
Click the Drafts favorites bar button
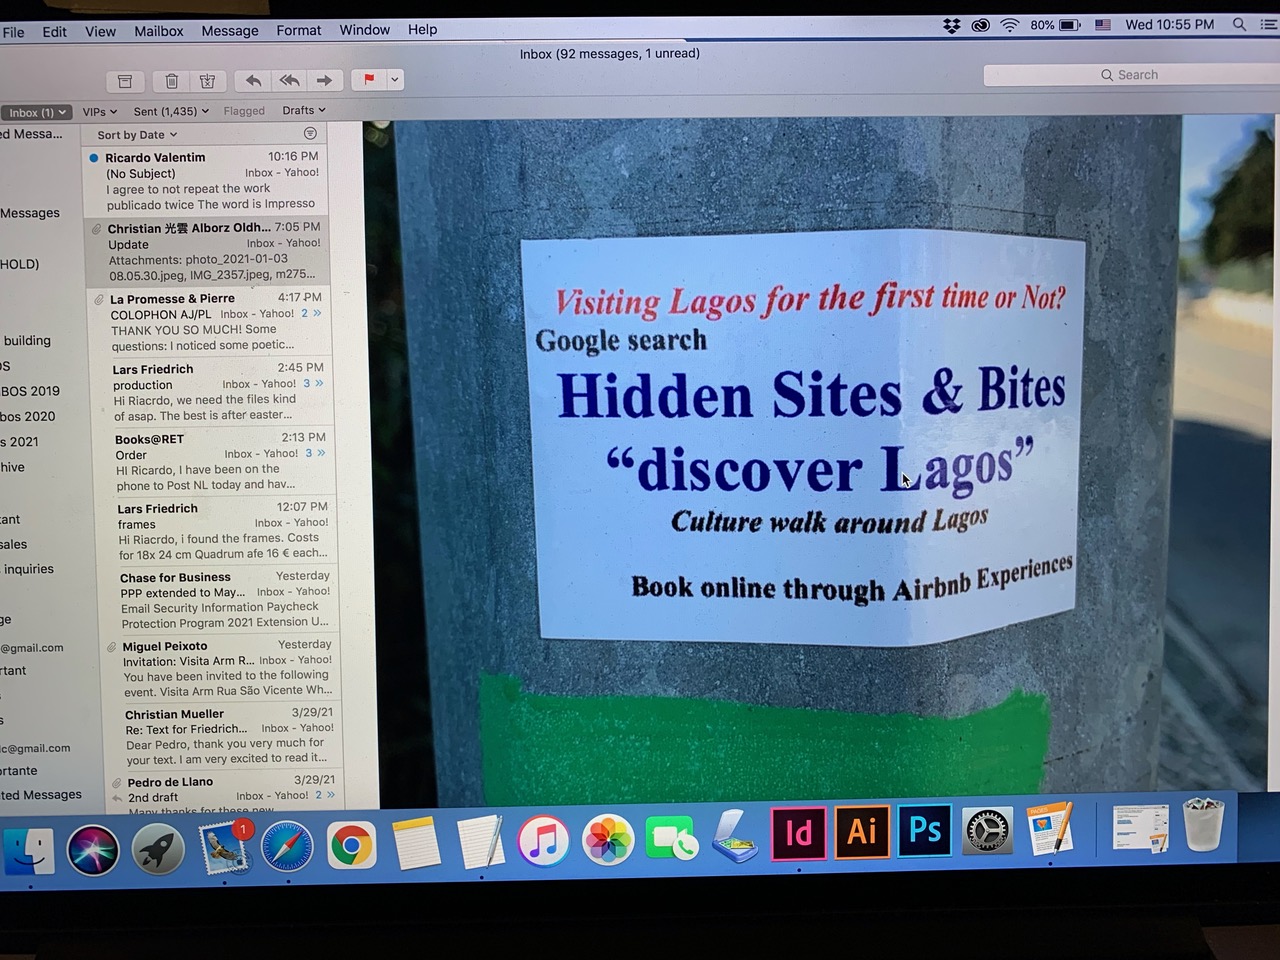303,111
